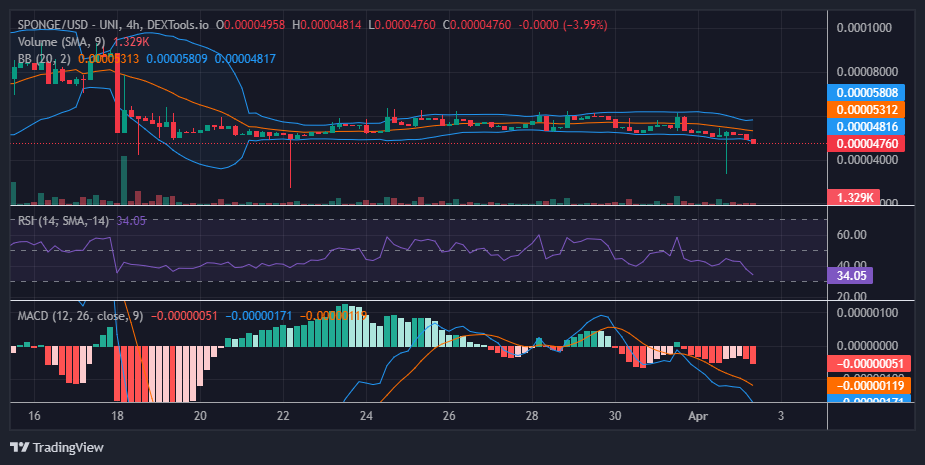925x465 pixels.
Task: Click the blue 0.00004816 lower band price tag
Action: [866, 126]
